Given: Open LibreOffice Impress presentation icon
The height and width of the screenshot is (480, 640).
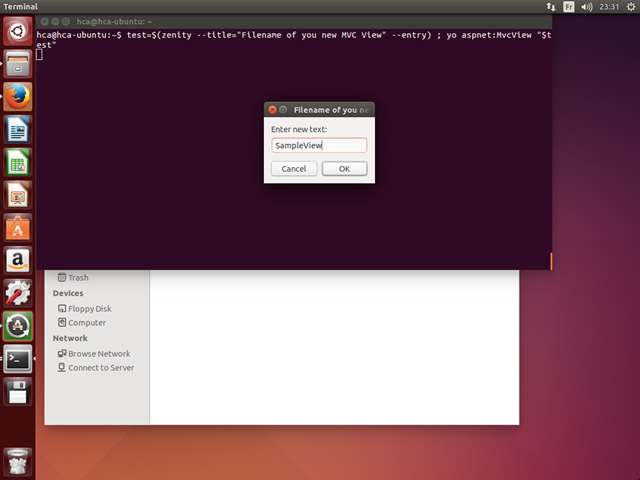Looking at the screenshot, I should [18, 195].
